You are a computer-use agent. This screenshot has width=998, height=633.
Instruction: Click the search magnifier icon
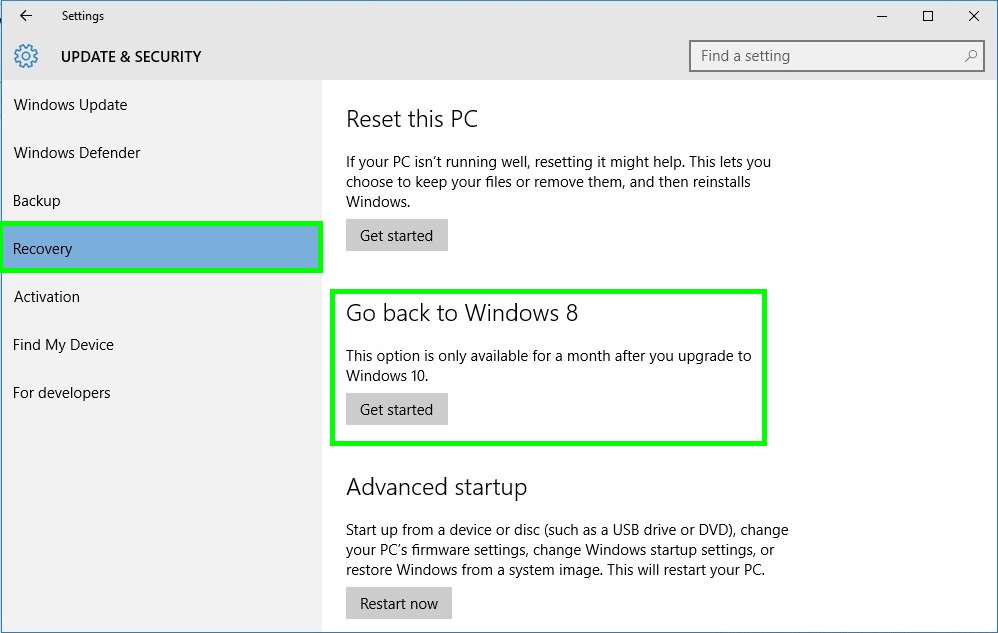tap(969, 56)
